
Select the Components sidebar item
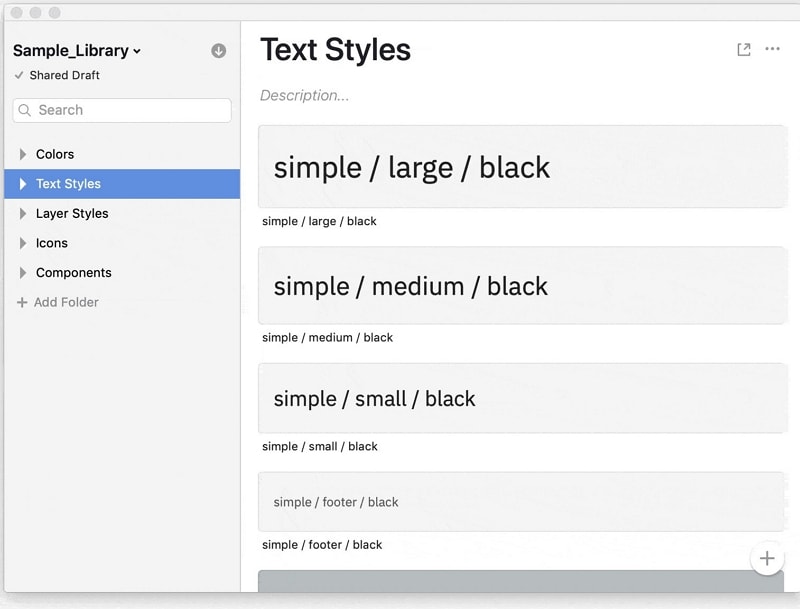click(74, 272)
